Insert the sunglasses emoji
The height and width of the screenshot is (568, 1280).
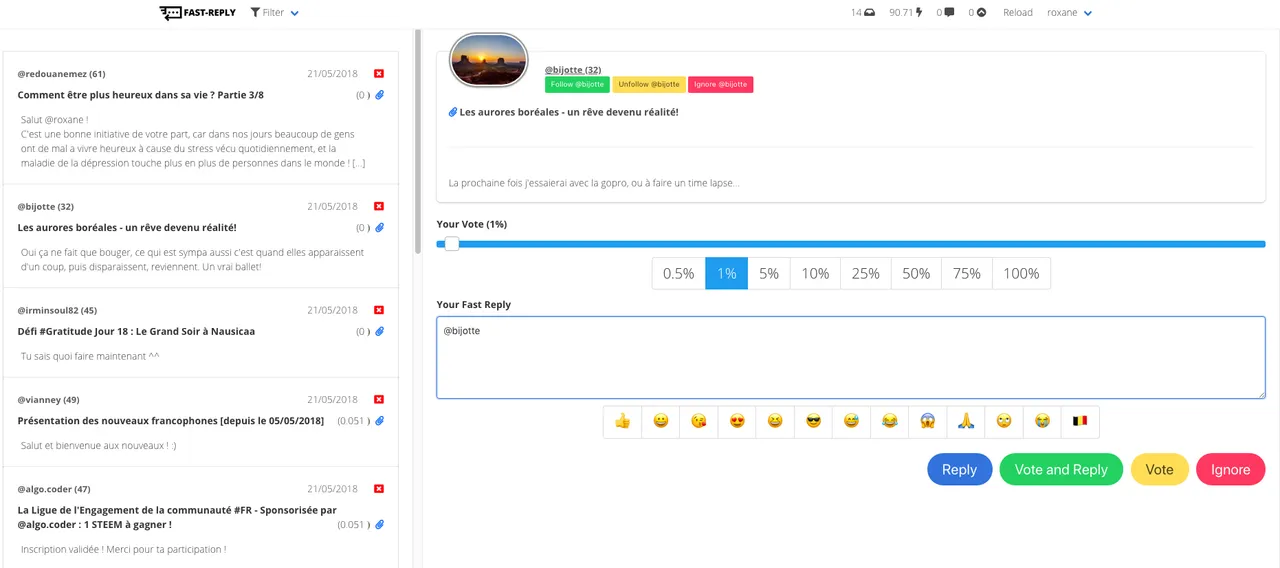(x=813, y=422)
